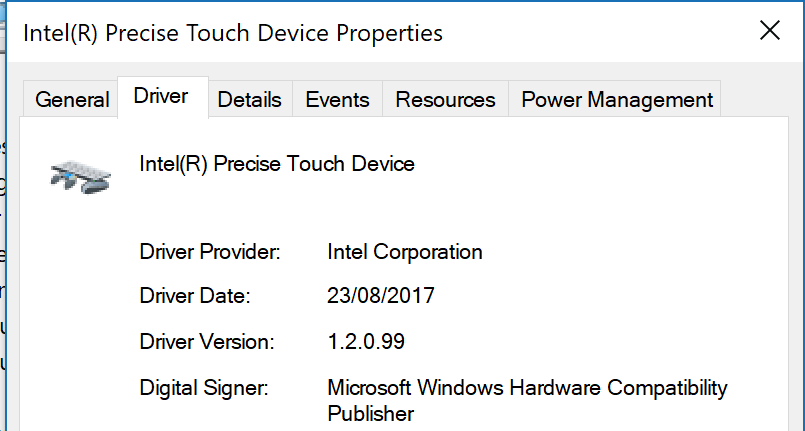Click the Digital Signer label
The image size is (805, 431).
point(204,388)
